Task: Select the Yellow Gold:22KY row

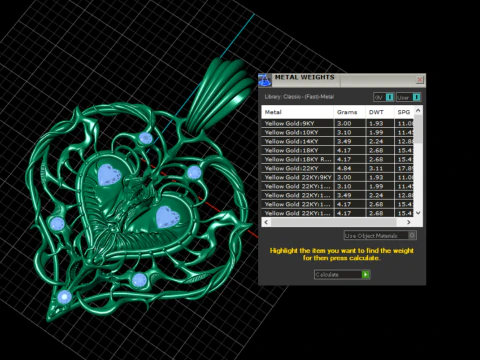Action: pos(337,168)
